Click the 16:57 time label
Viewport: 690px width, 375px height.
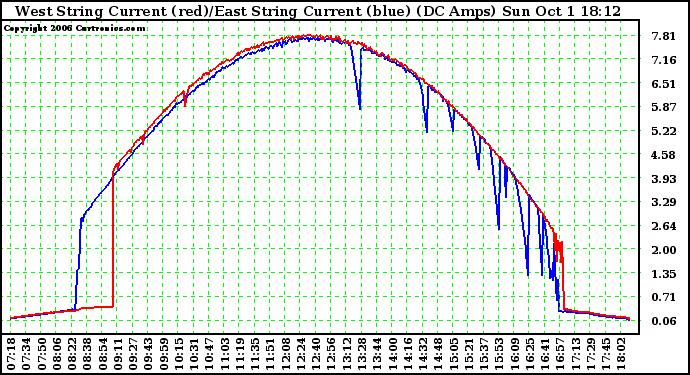(560, 354)
